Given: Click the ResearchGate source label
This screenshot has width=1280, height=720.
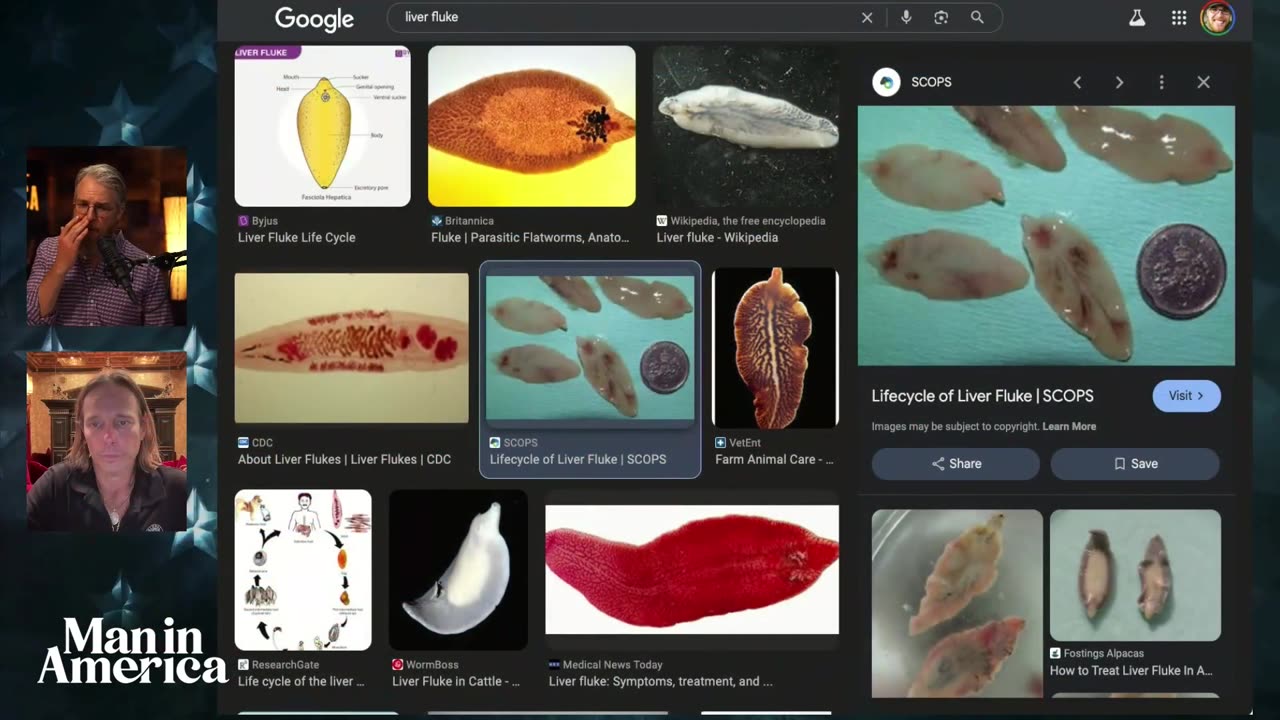Looking at the screenshot, I should tap(285, 665).
